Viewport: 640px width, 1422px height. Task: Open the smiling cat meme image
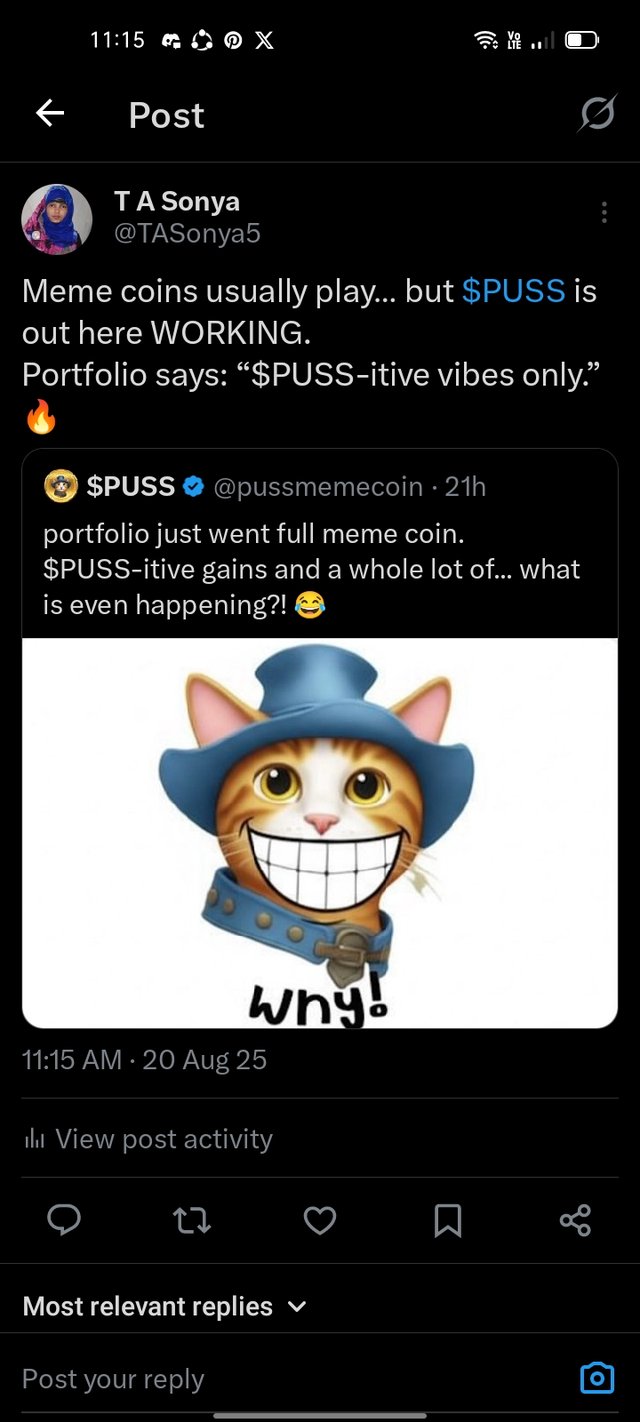click(x=319, y=832)
